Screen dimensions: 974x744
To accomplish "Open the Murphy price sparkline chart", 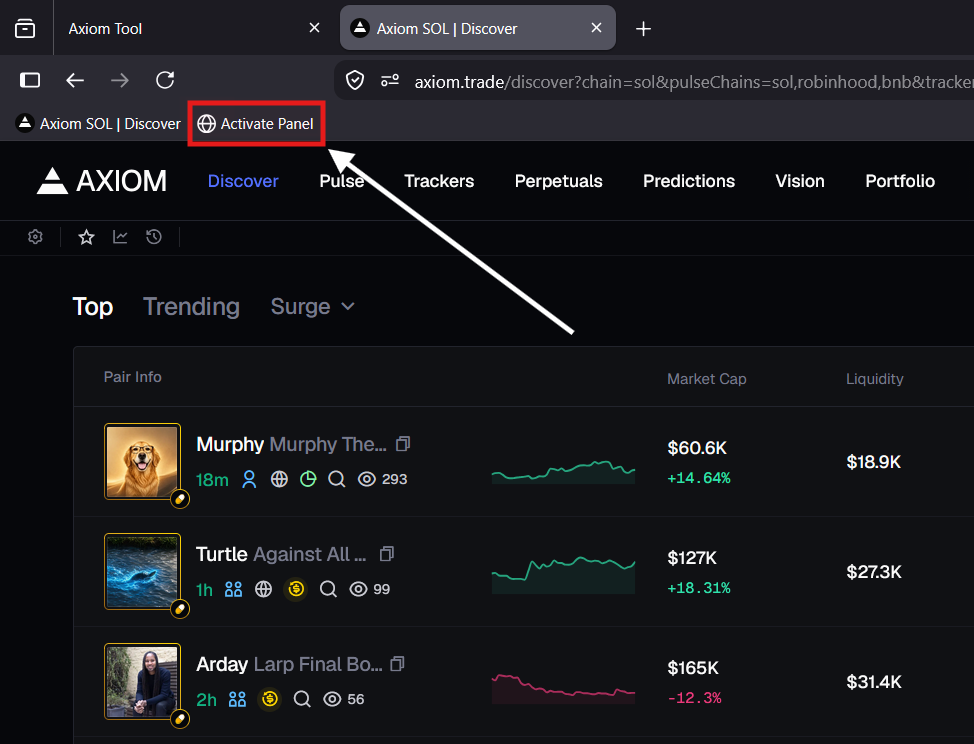I will [563, 472].
